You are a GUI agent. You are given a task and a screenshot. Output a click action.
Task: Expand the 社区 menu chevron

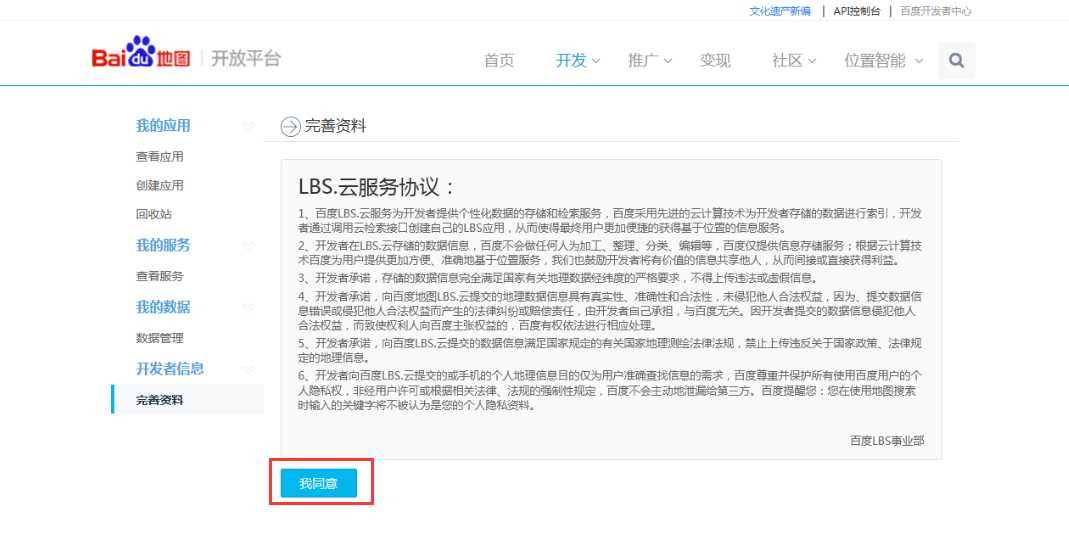[812, 61]
